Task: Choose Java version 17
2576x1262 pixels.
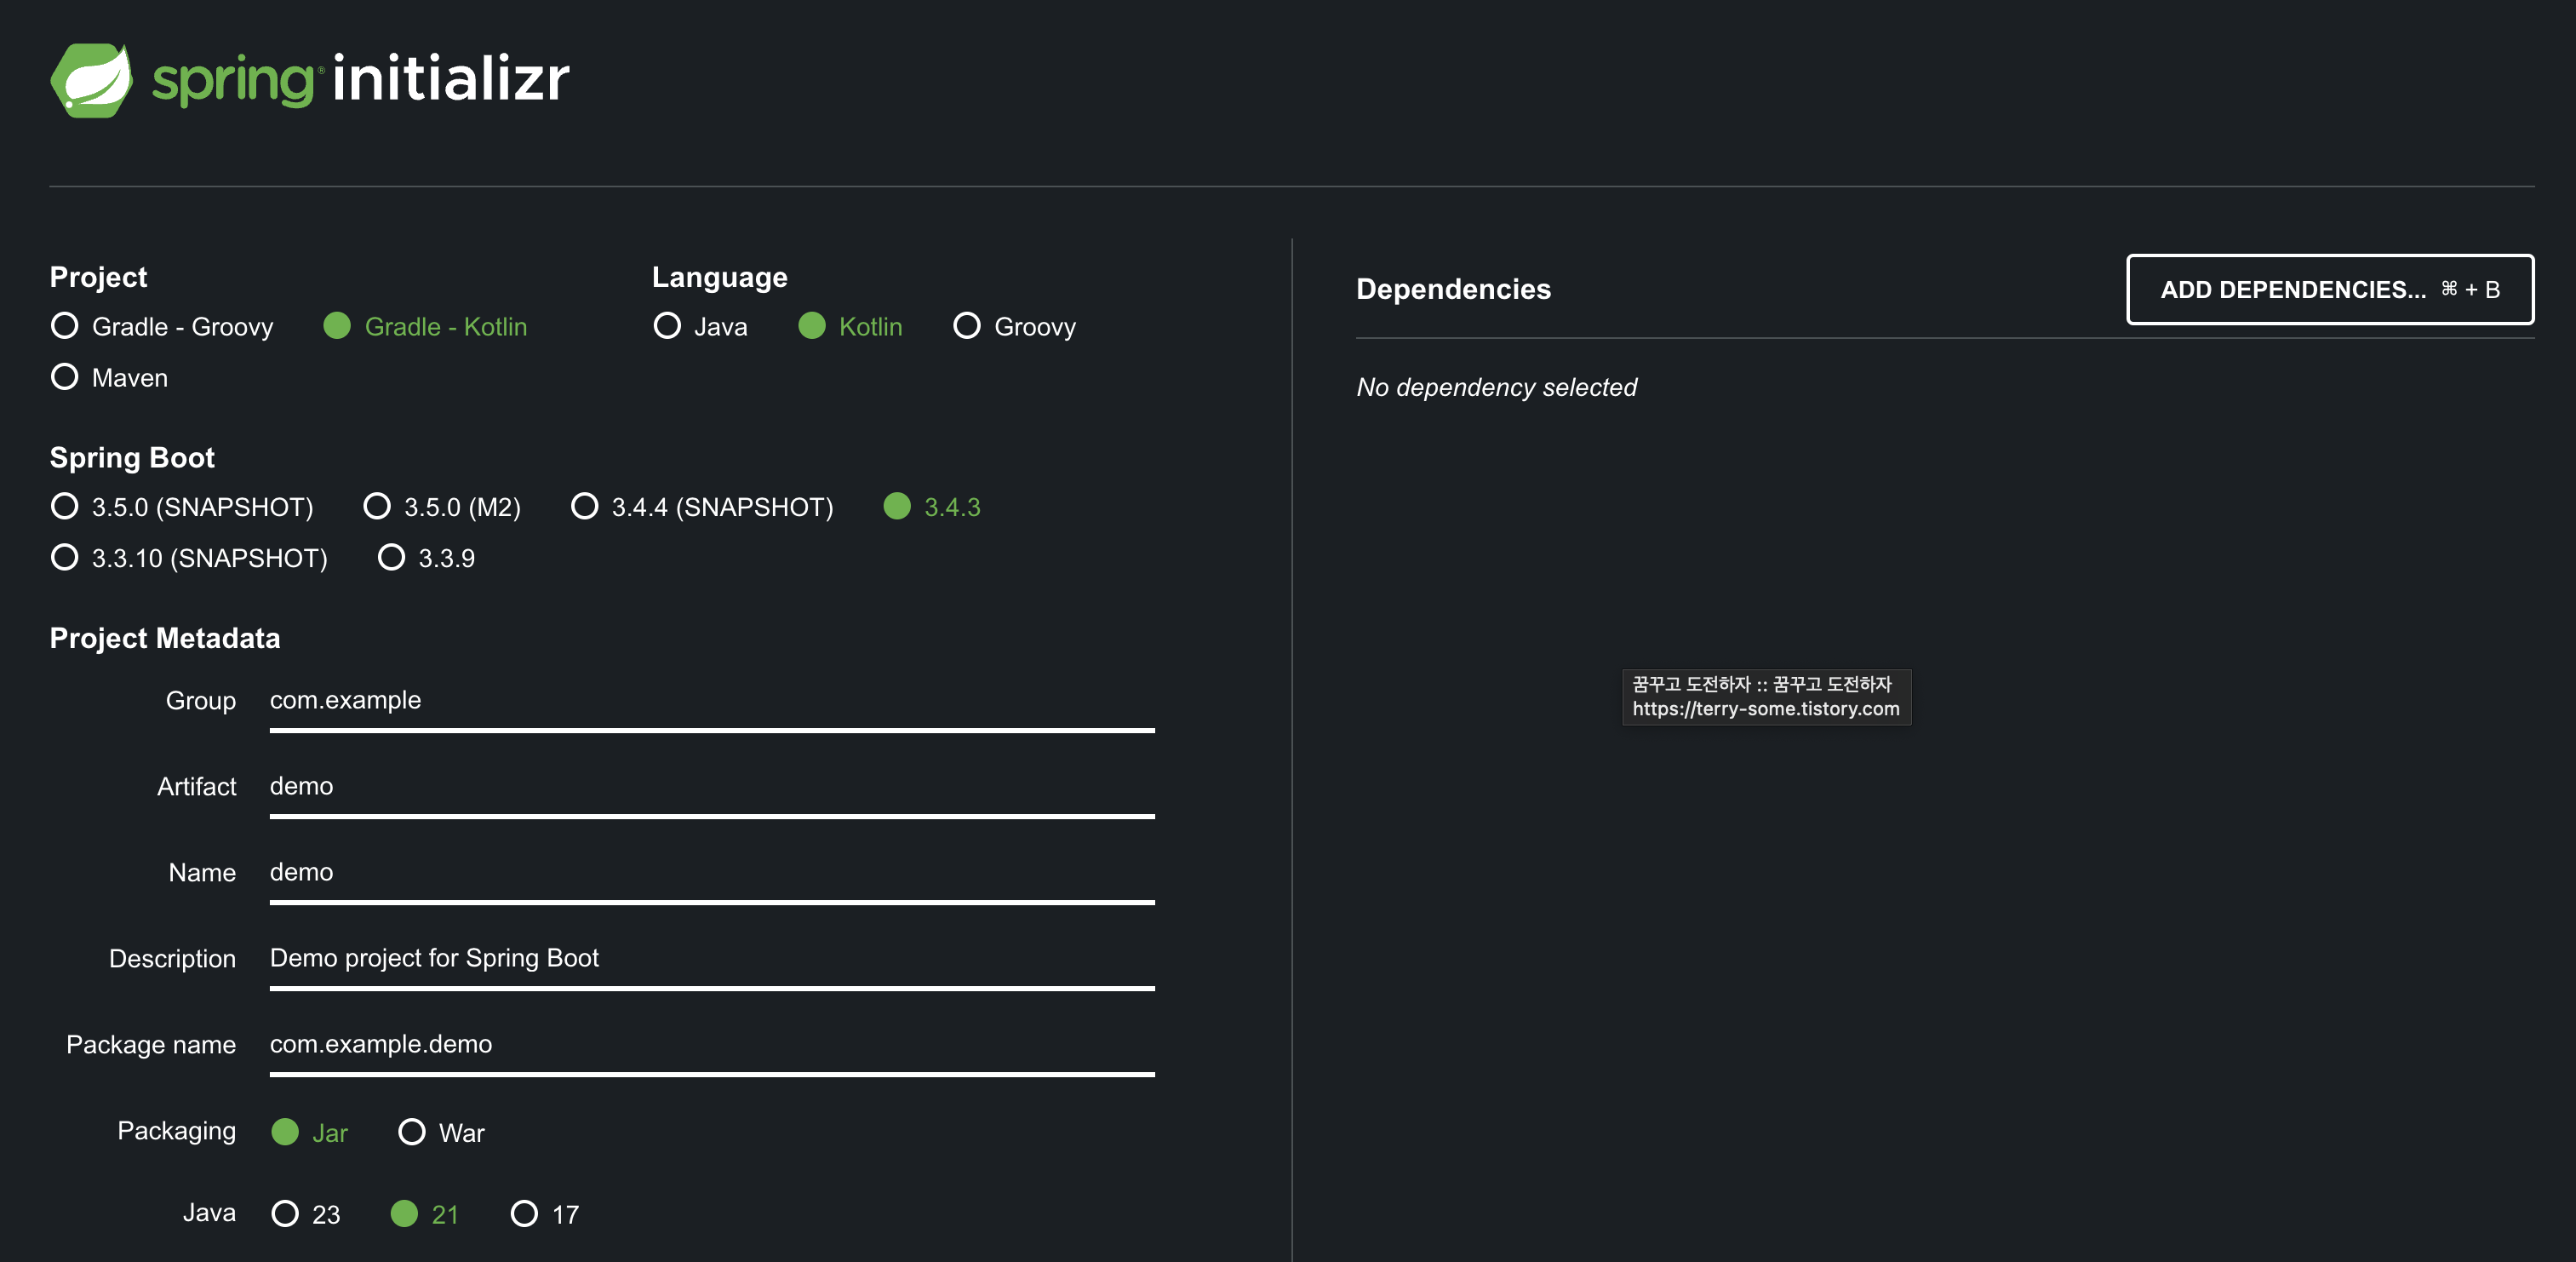Action: tap(524, 1214)
